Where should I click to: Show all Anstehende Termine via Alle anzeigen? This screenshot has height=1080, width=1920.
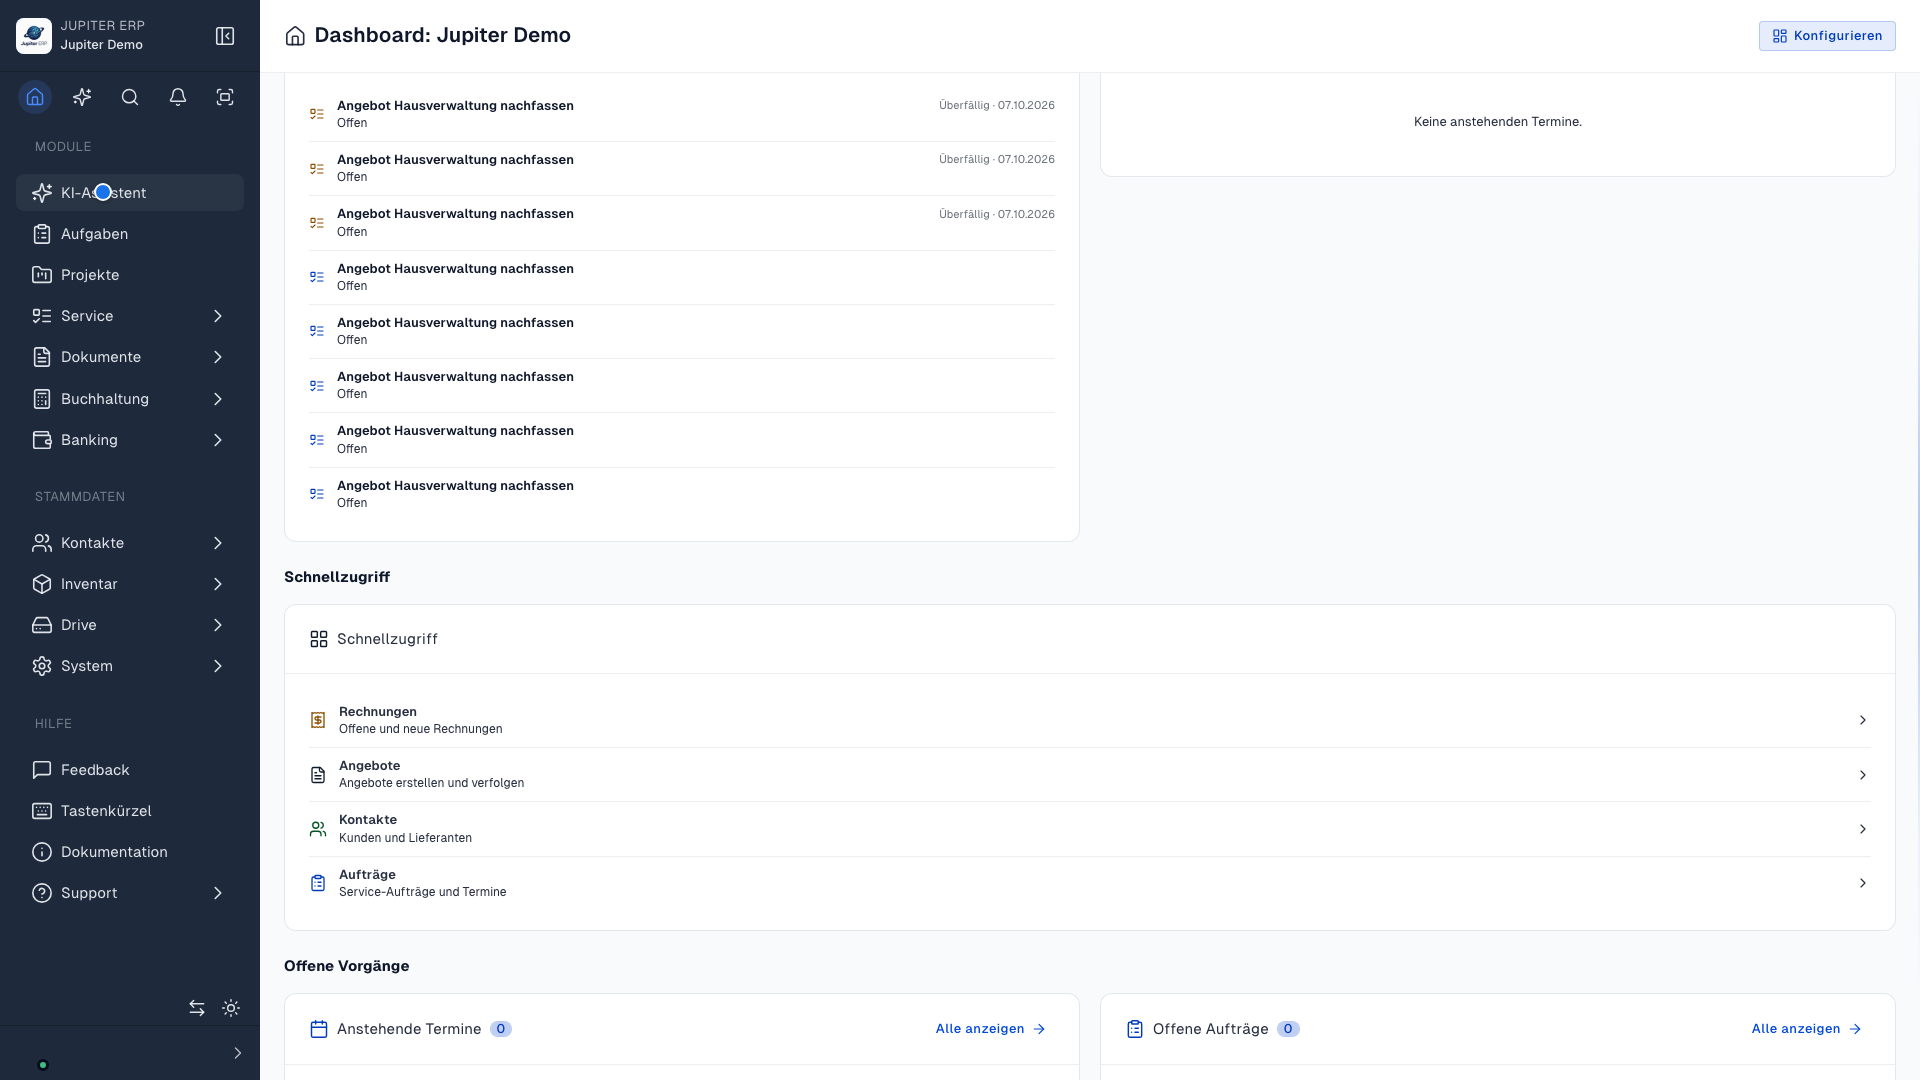point(990,1029)
